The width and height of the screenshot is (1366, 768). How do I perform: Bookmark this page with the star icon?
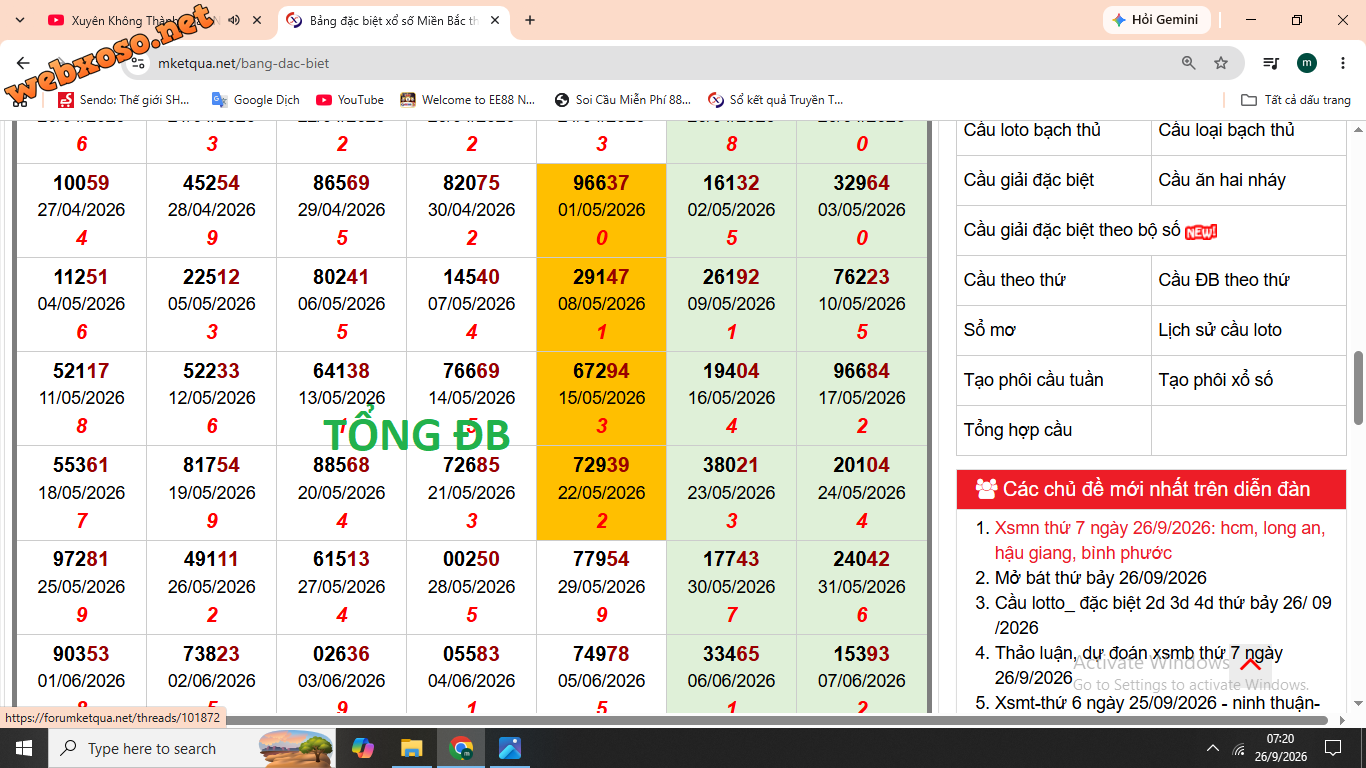(1221, 63)
